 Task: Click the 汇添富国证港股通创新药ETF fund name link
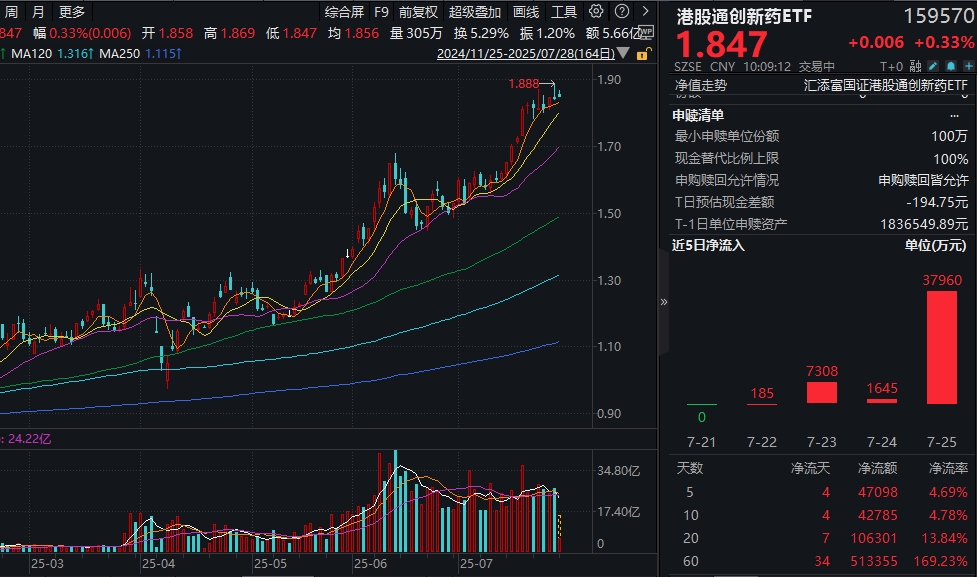884,84
